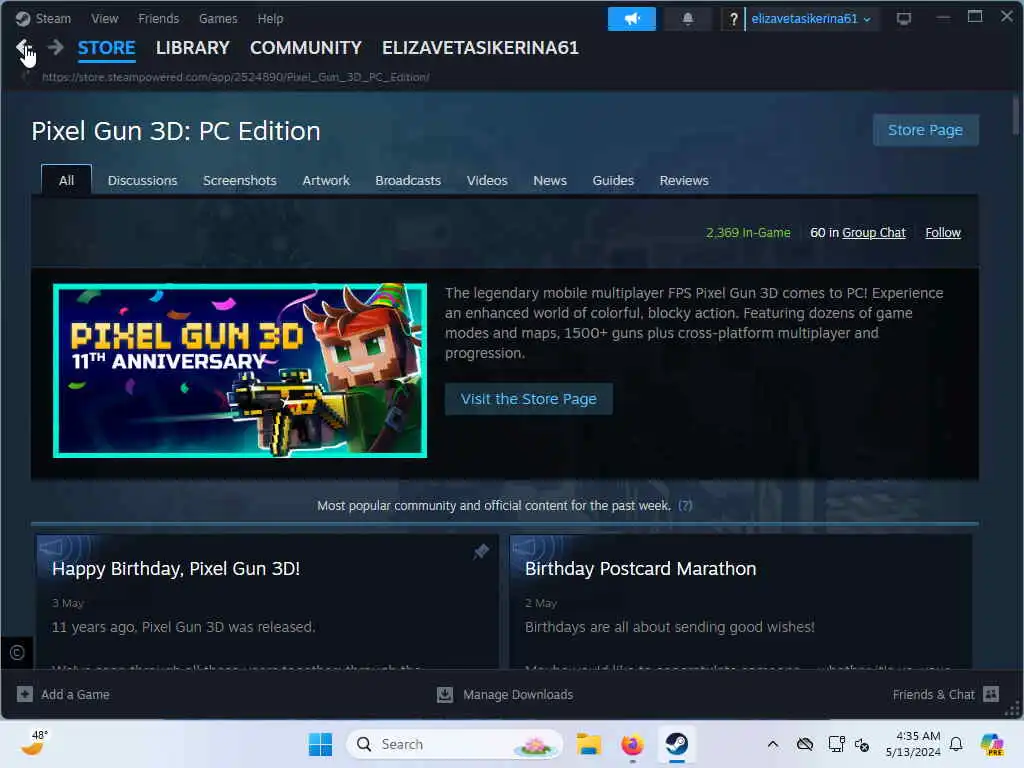The image size is (1024, 768).
Task: Click the (?) help link for popular content
Action: [x=685, y=505]
